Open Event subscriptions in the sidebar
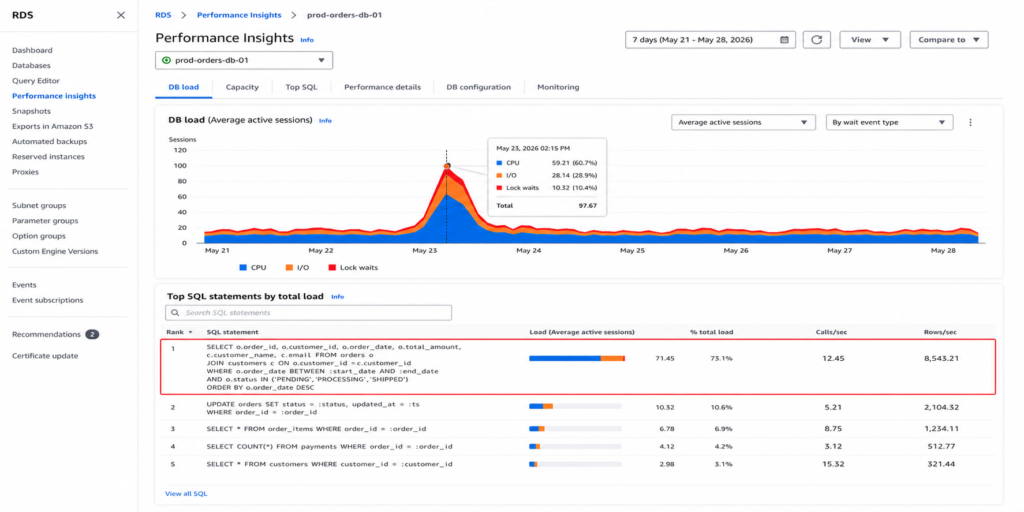The image size is (1024, 512). click(48, 300)
